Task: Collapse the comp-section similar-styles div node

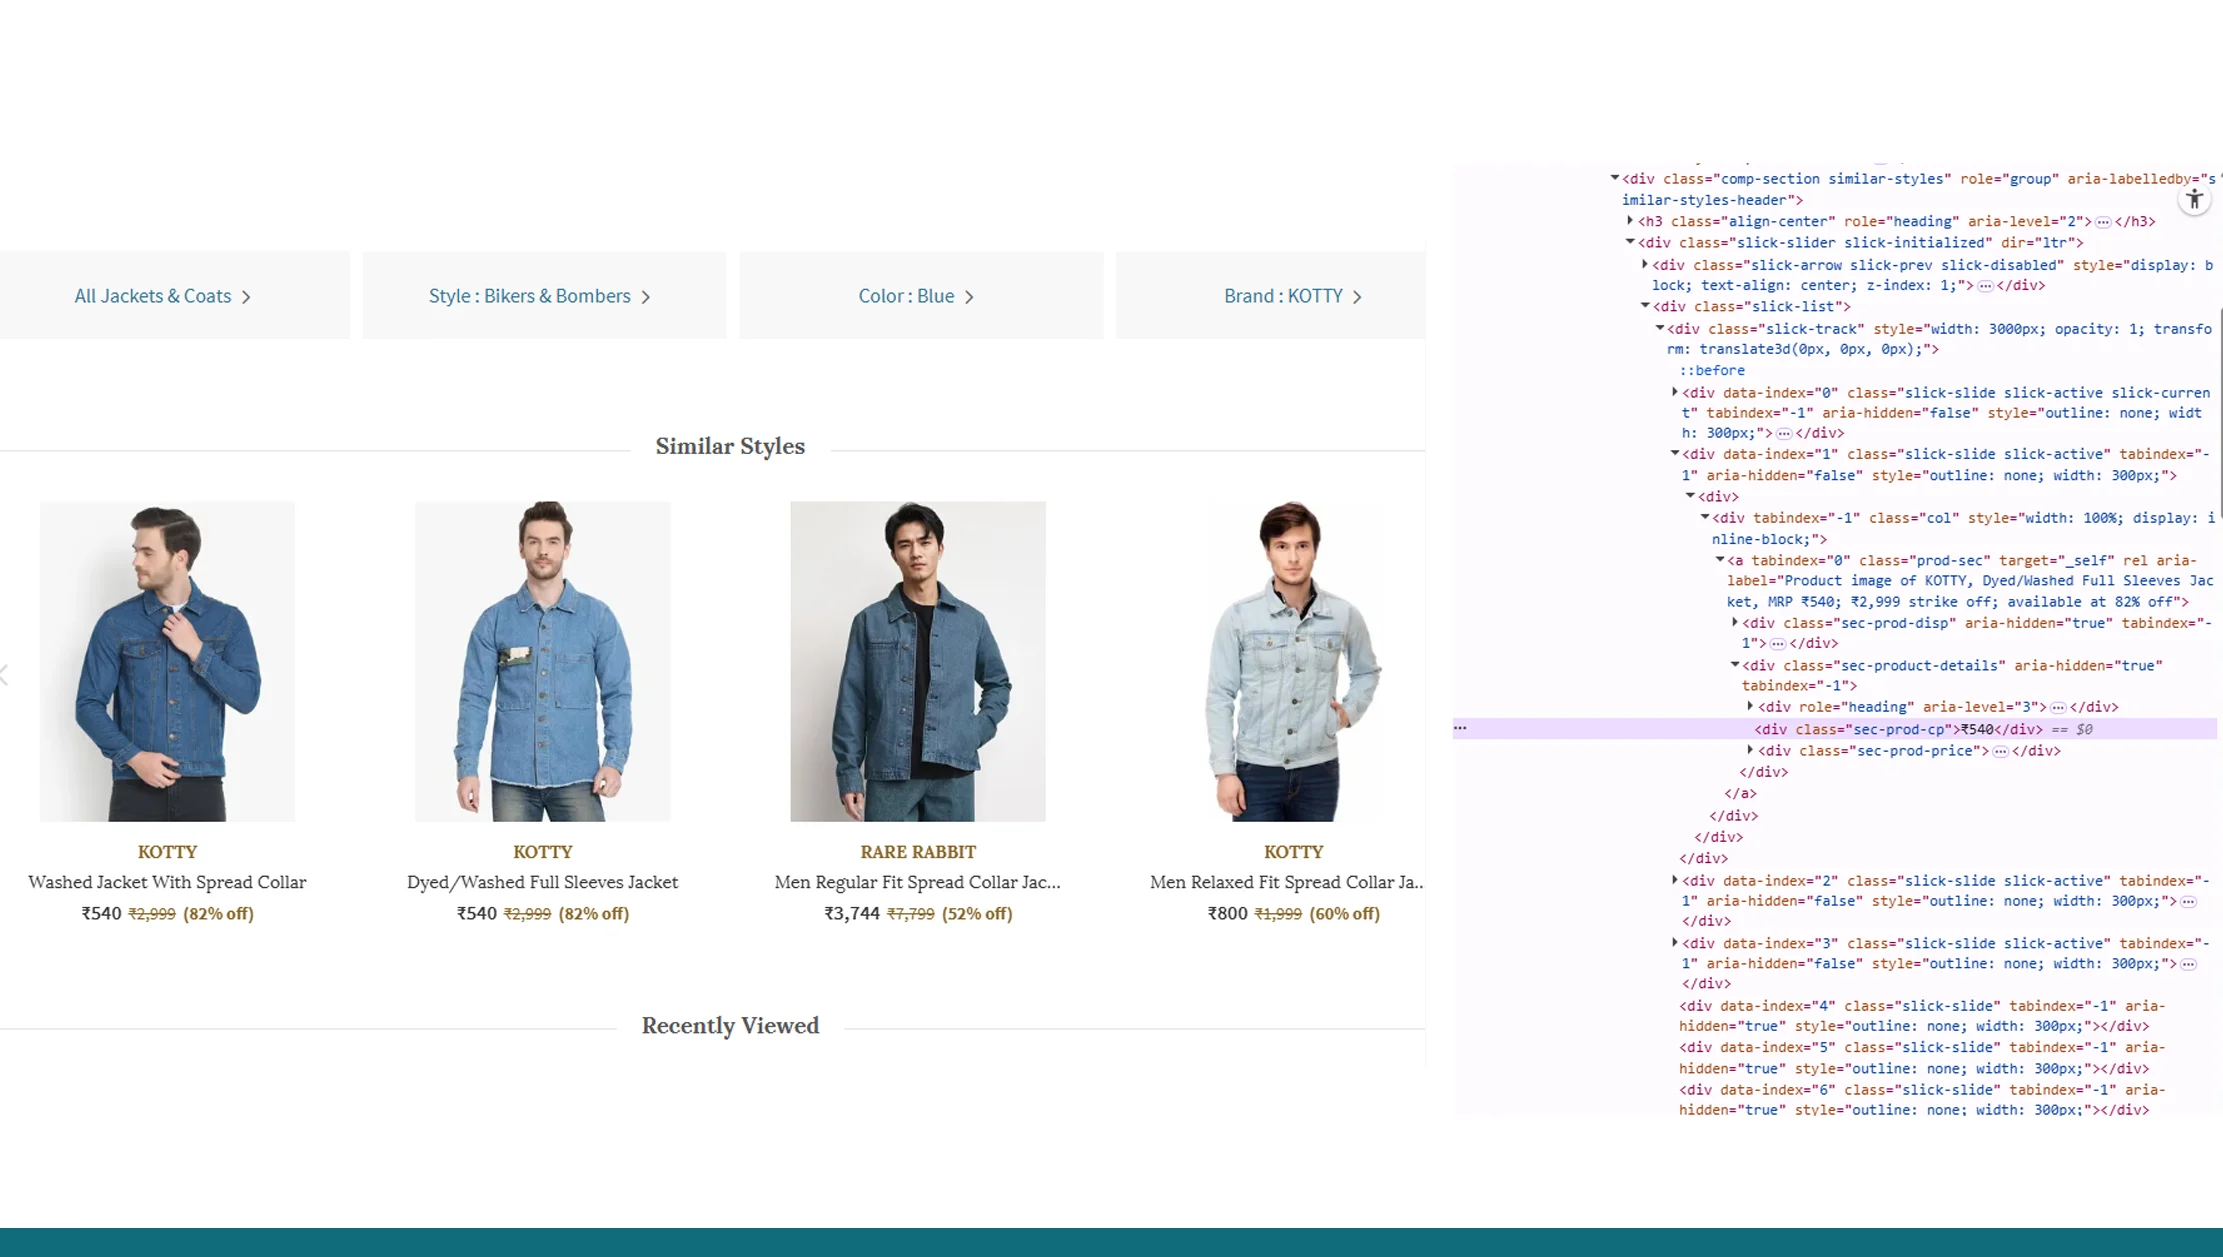Action: (1614, 178)
